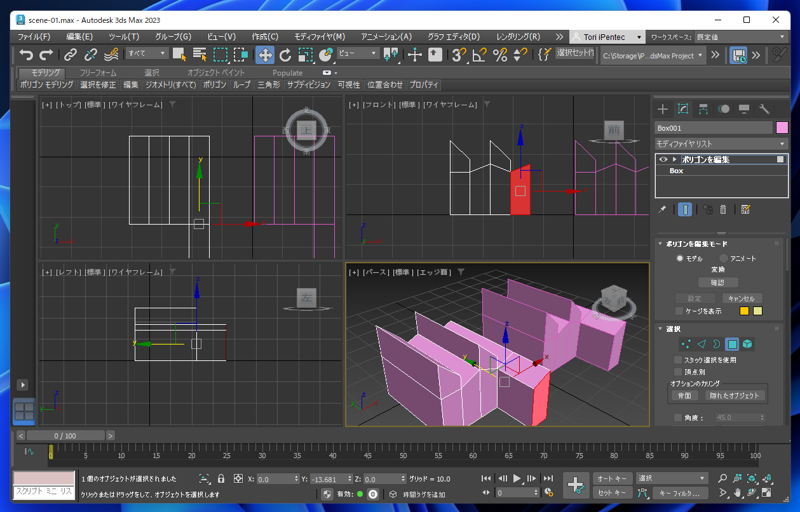Activate the Select Object tool
Viewport: 800px width, 512px height.
[x=179, y=55]
